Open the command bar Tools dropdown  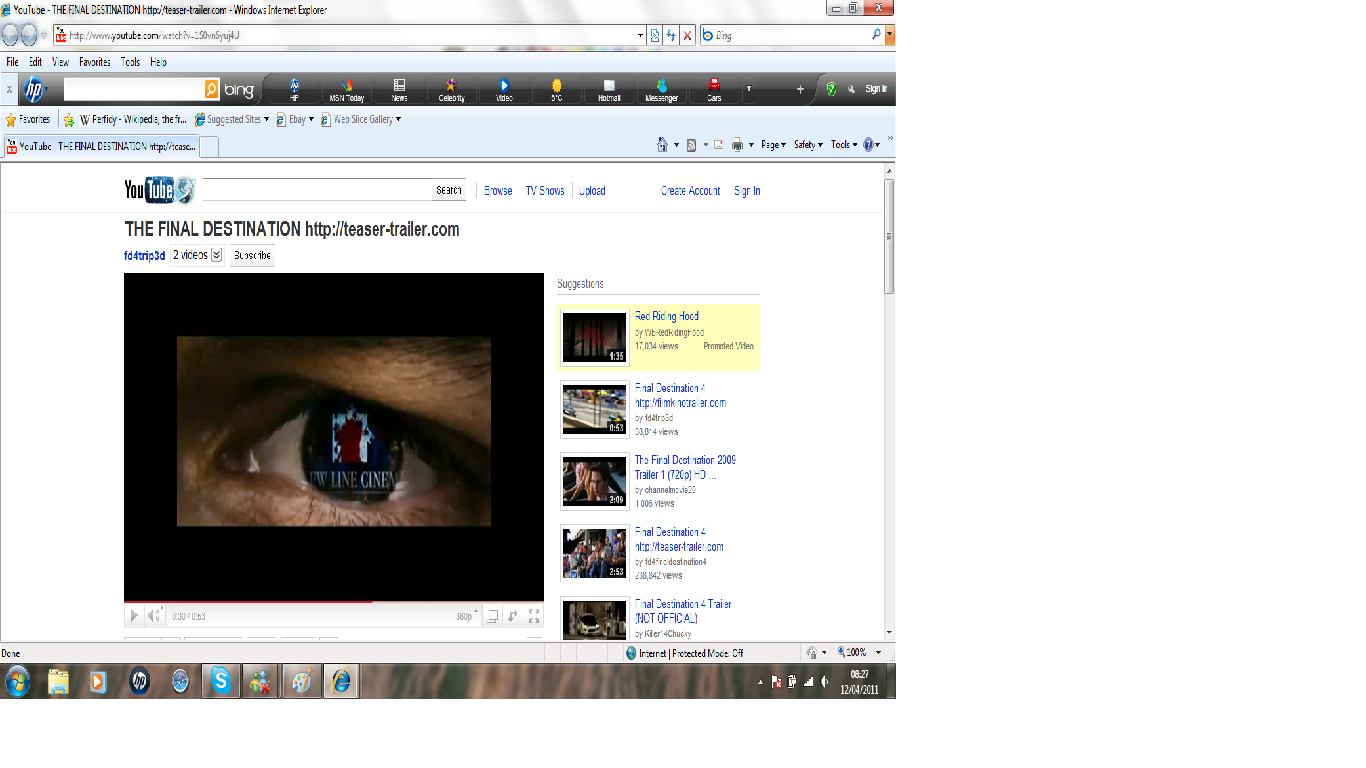[x=842, y=145]
